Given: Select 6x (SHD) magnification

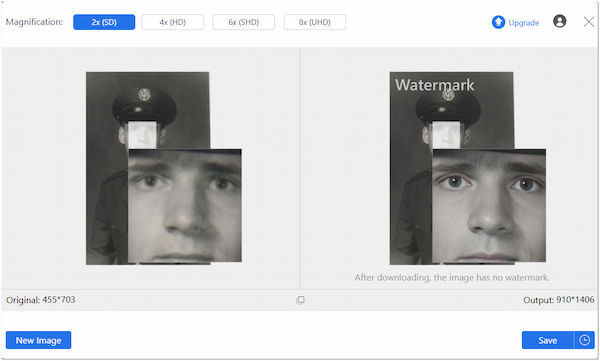Looking at the screenshot, I should click(x=243, y=22).
